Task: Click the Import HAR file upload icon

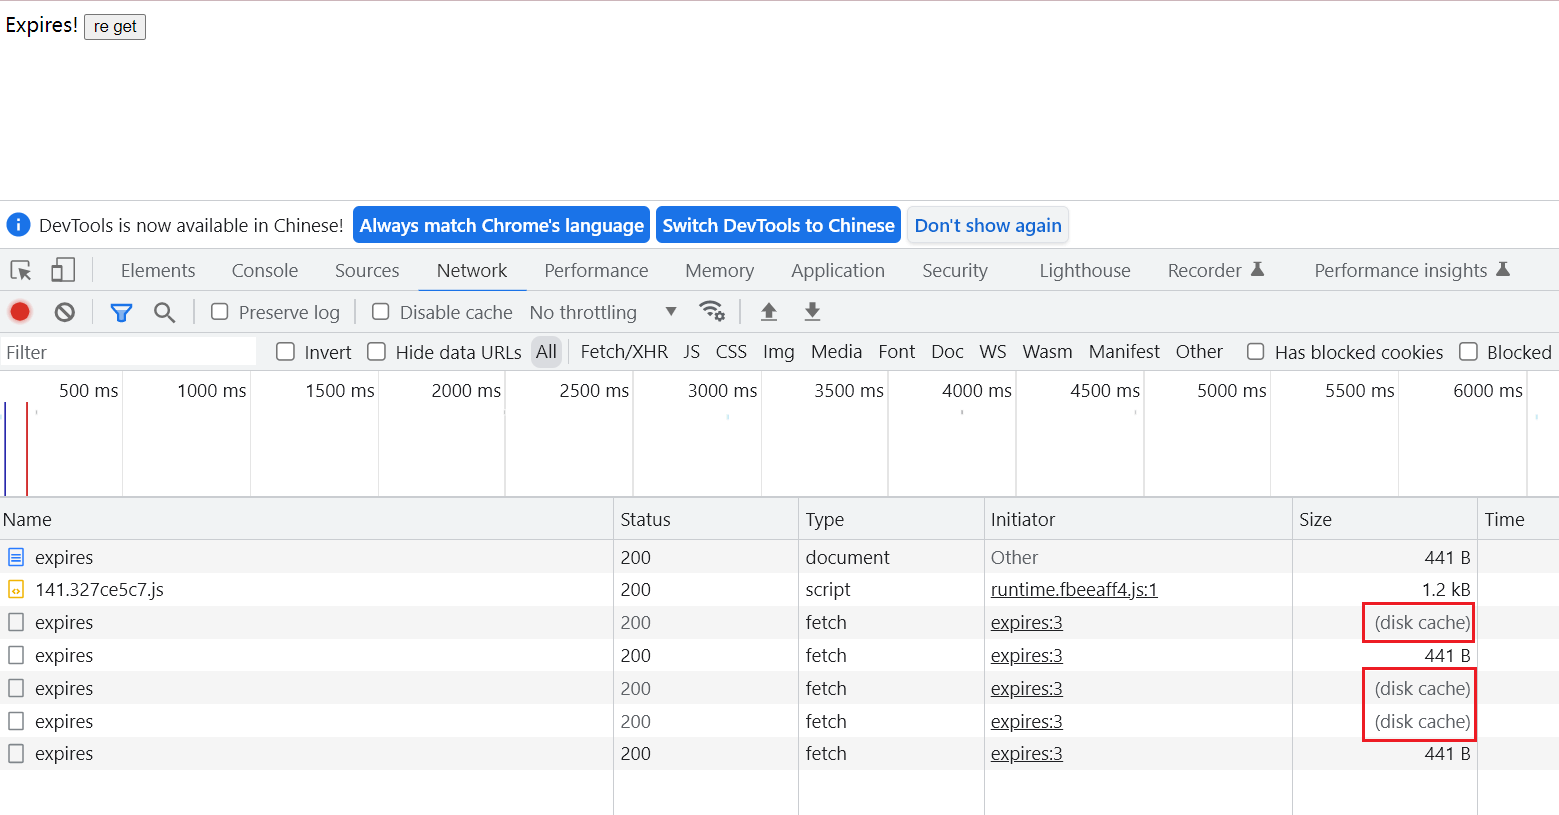Action: click(769, 311)
